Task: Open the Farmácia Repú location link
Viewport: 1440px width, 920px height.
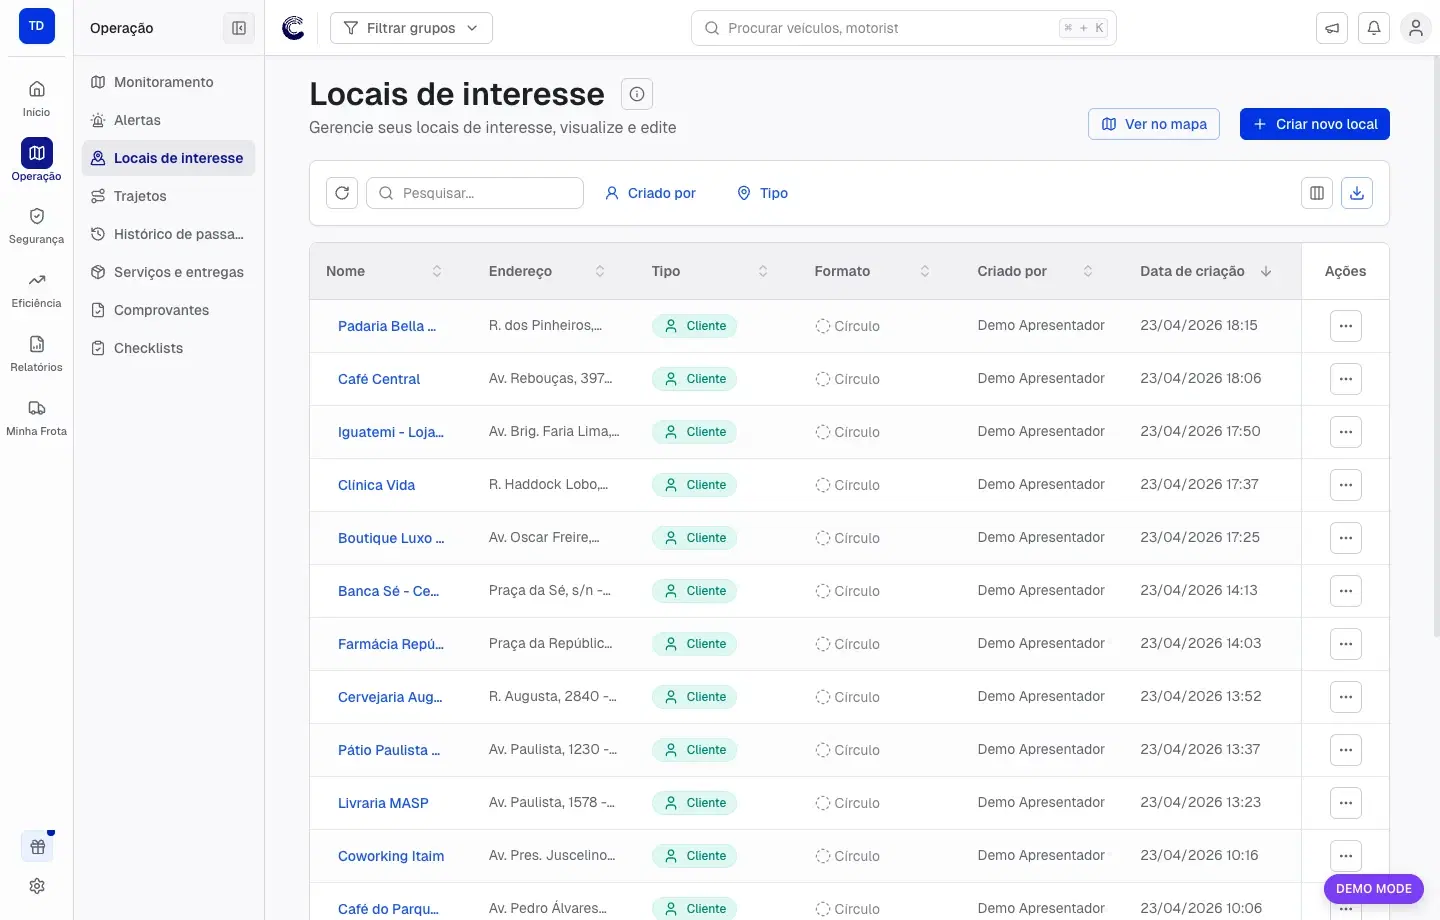Action: tap(391, 644)
